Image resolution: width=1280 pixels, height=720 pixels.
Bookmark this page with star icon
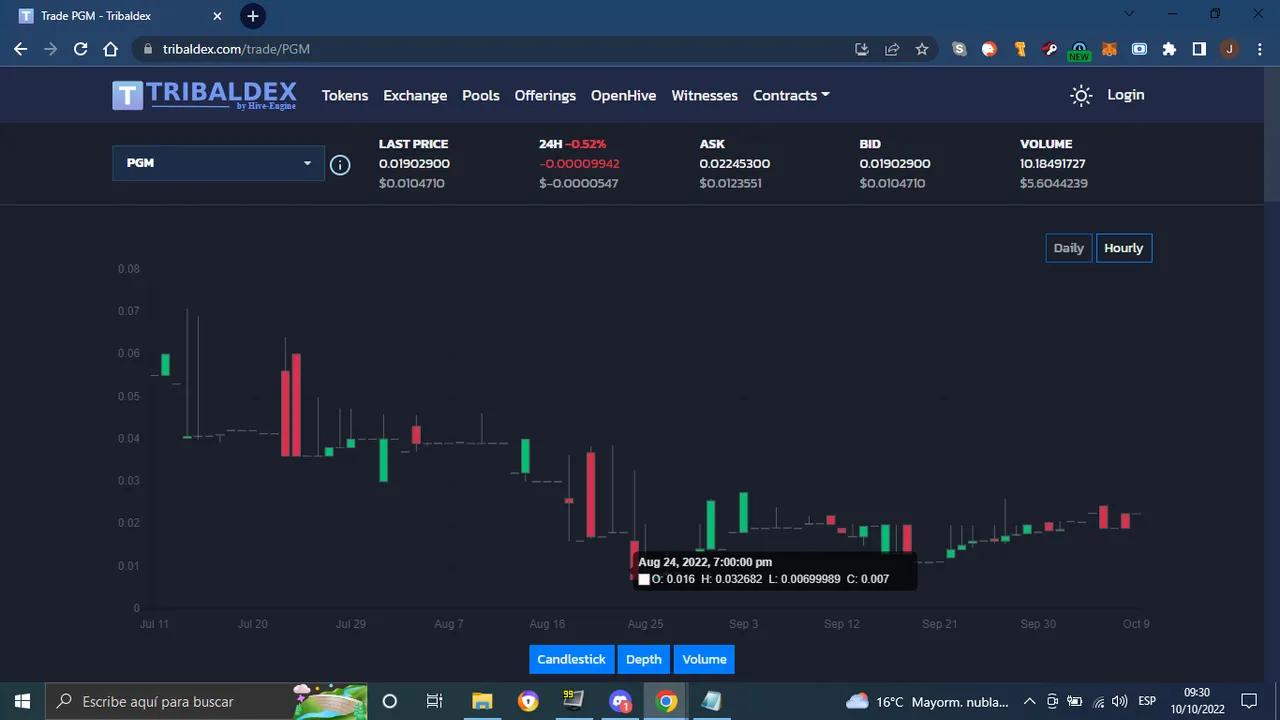click(x=922, y=49)
